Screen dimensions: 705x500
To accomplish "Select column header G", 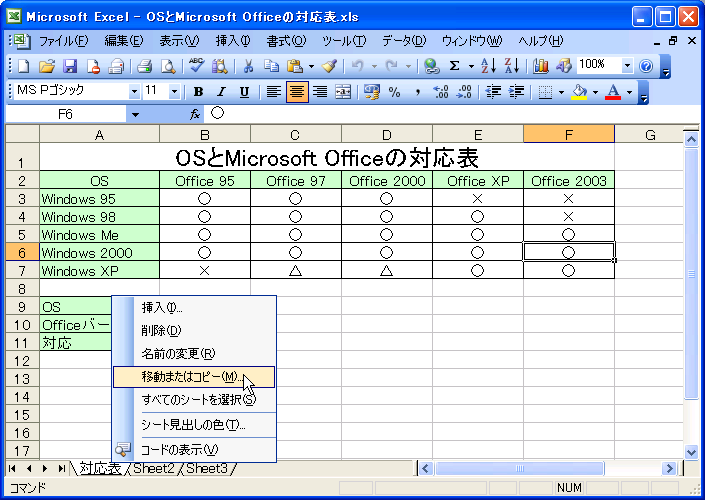I will pos(650,134).
